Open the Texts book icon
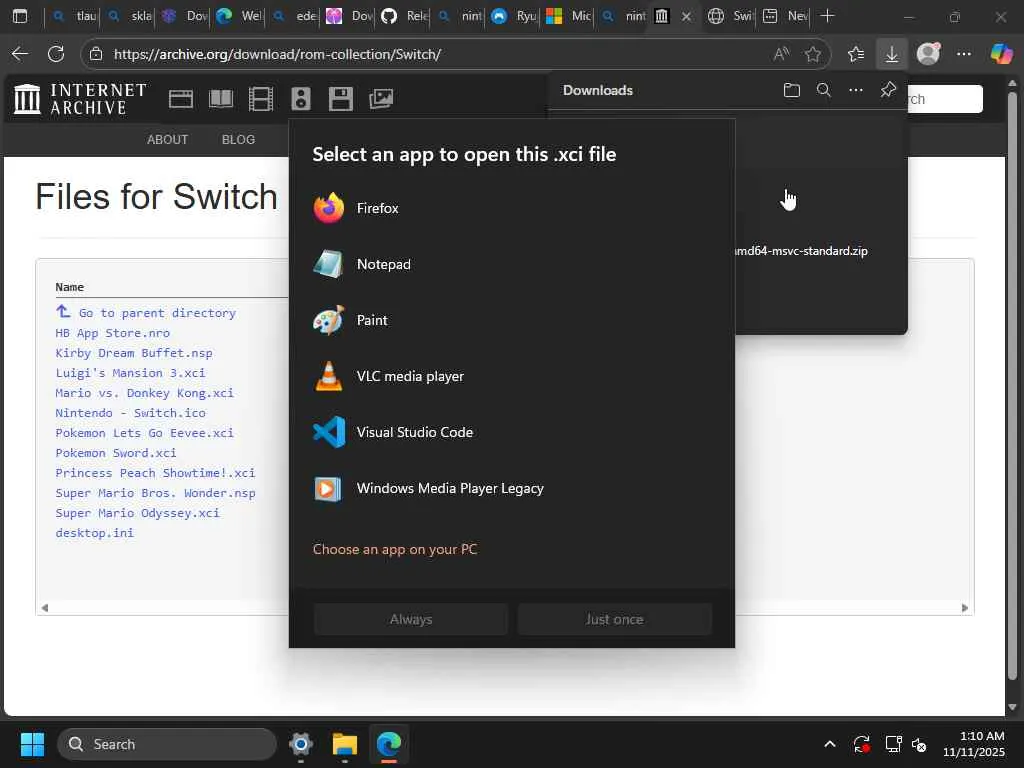1024x768 pixels. [221, 99]
